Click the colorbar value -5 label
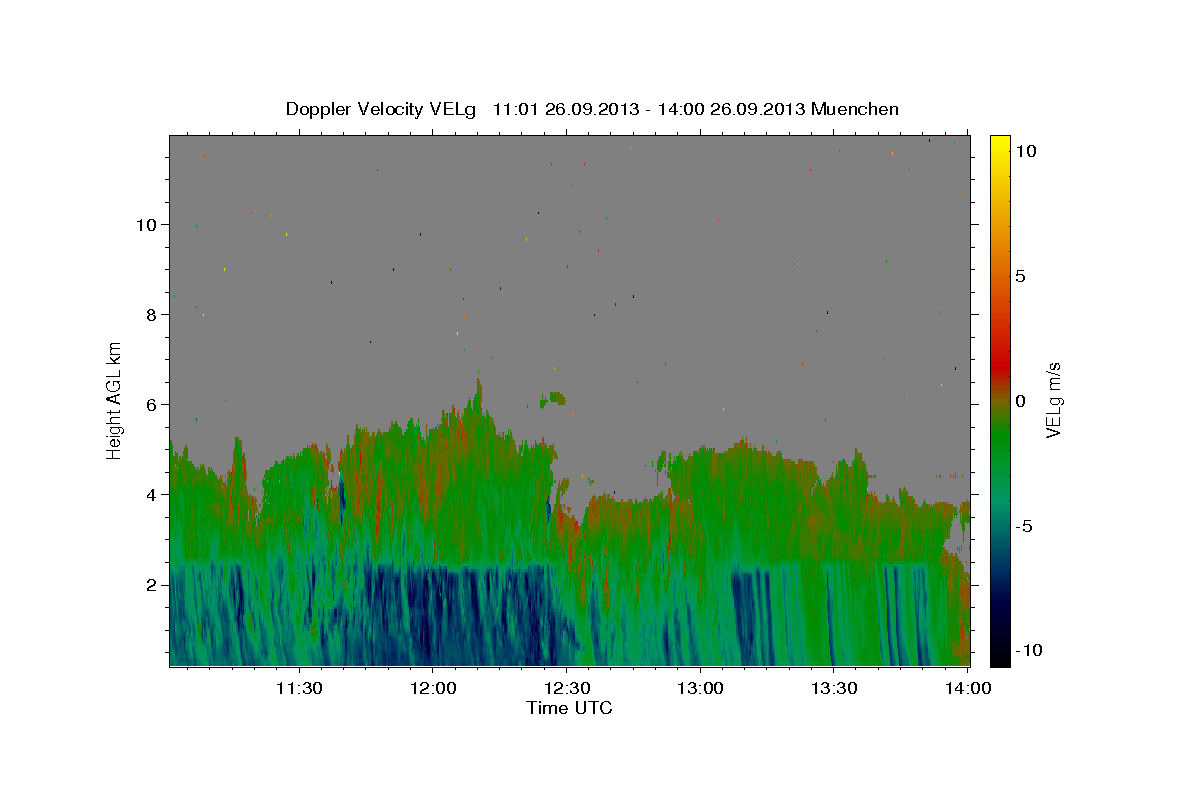This screenshot has height=800, width=1200. (x=1023, y=526)
